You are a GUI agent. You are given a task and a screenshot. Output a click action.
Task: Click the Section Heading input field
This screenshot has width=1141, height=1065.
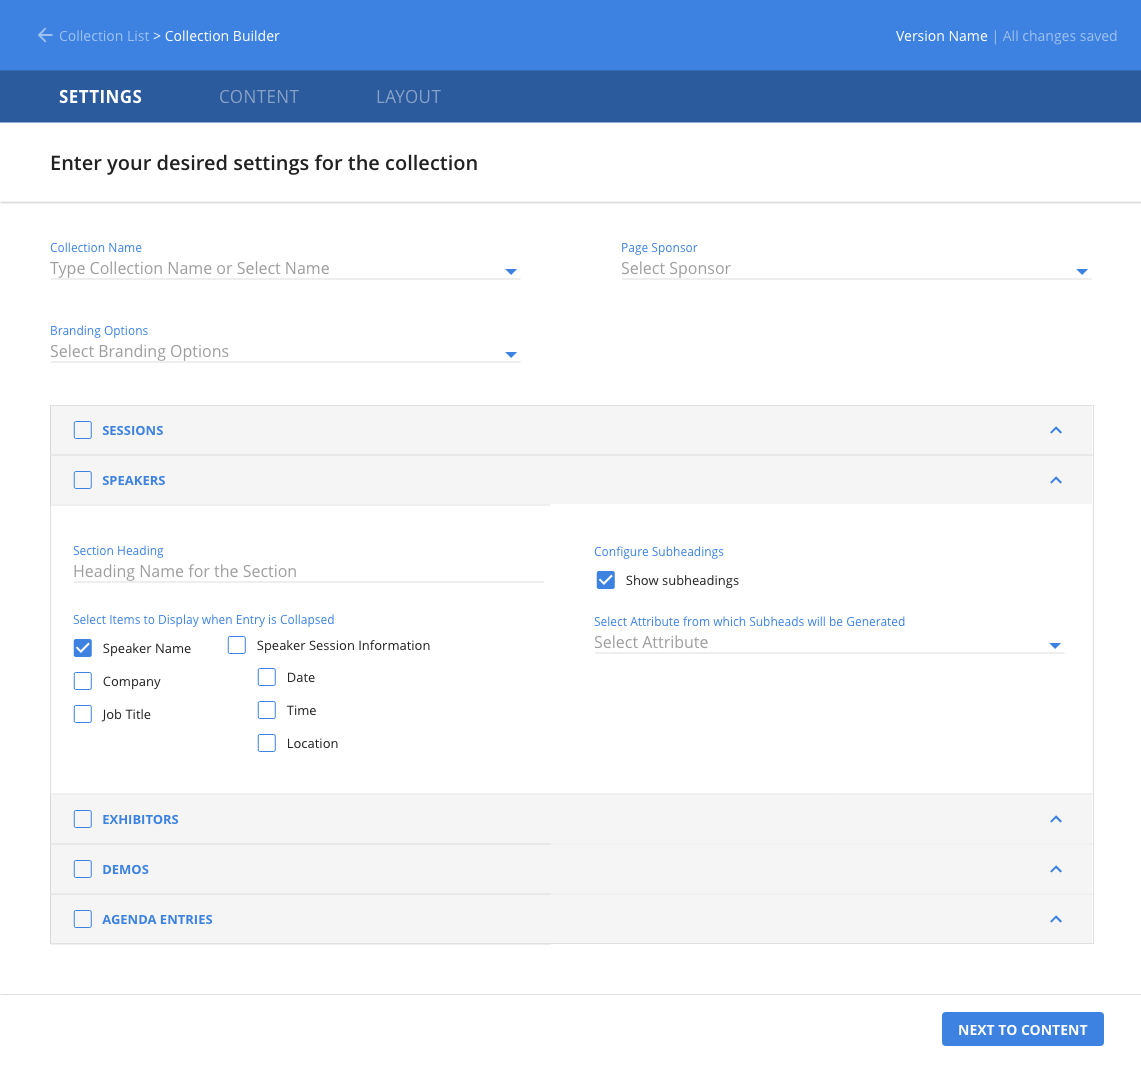pyautogui.click(x=308, y=571)
